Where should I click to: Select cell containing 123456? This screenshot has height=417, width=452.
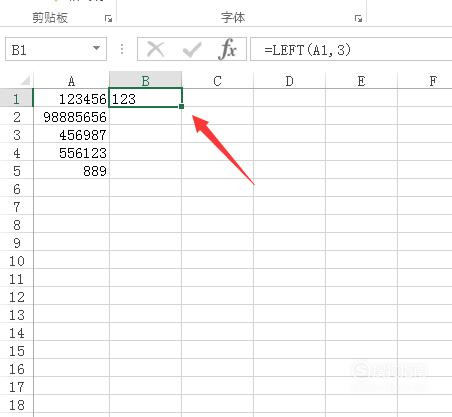[x=71, y=98]
